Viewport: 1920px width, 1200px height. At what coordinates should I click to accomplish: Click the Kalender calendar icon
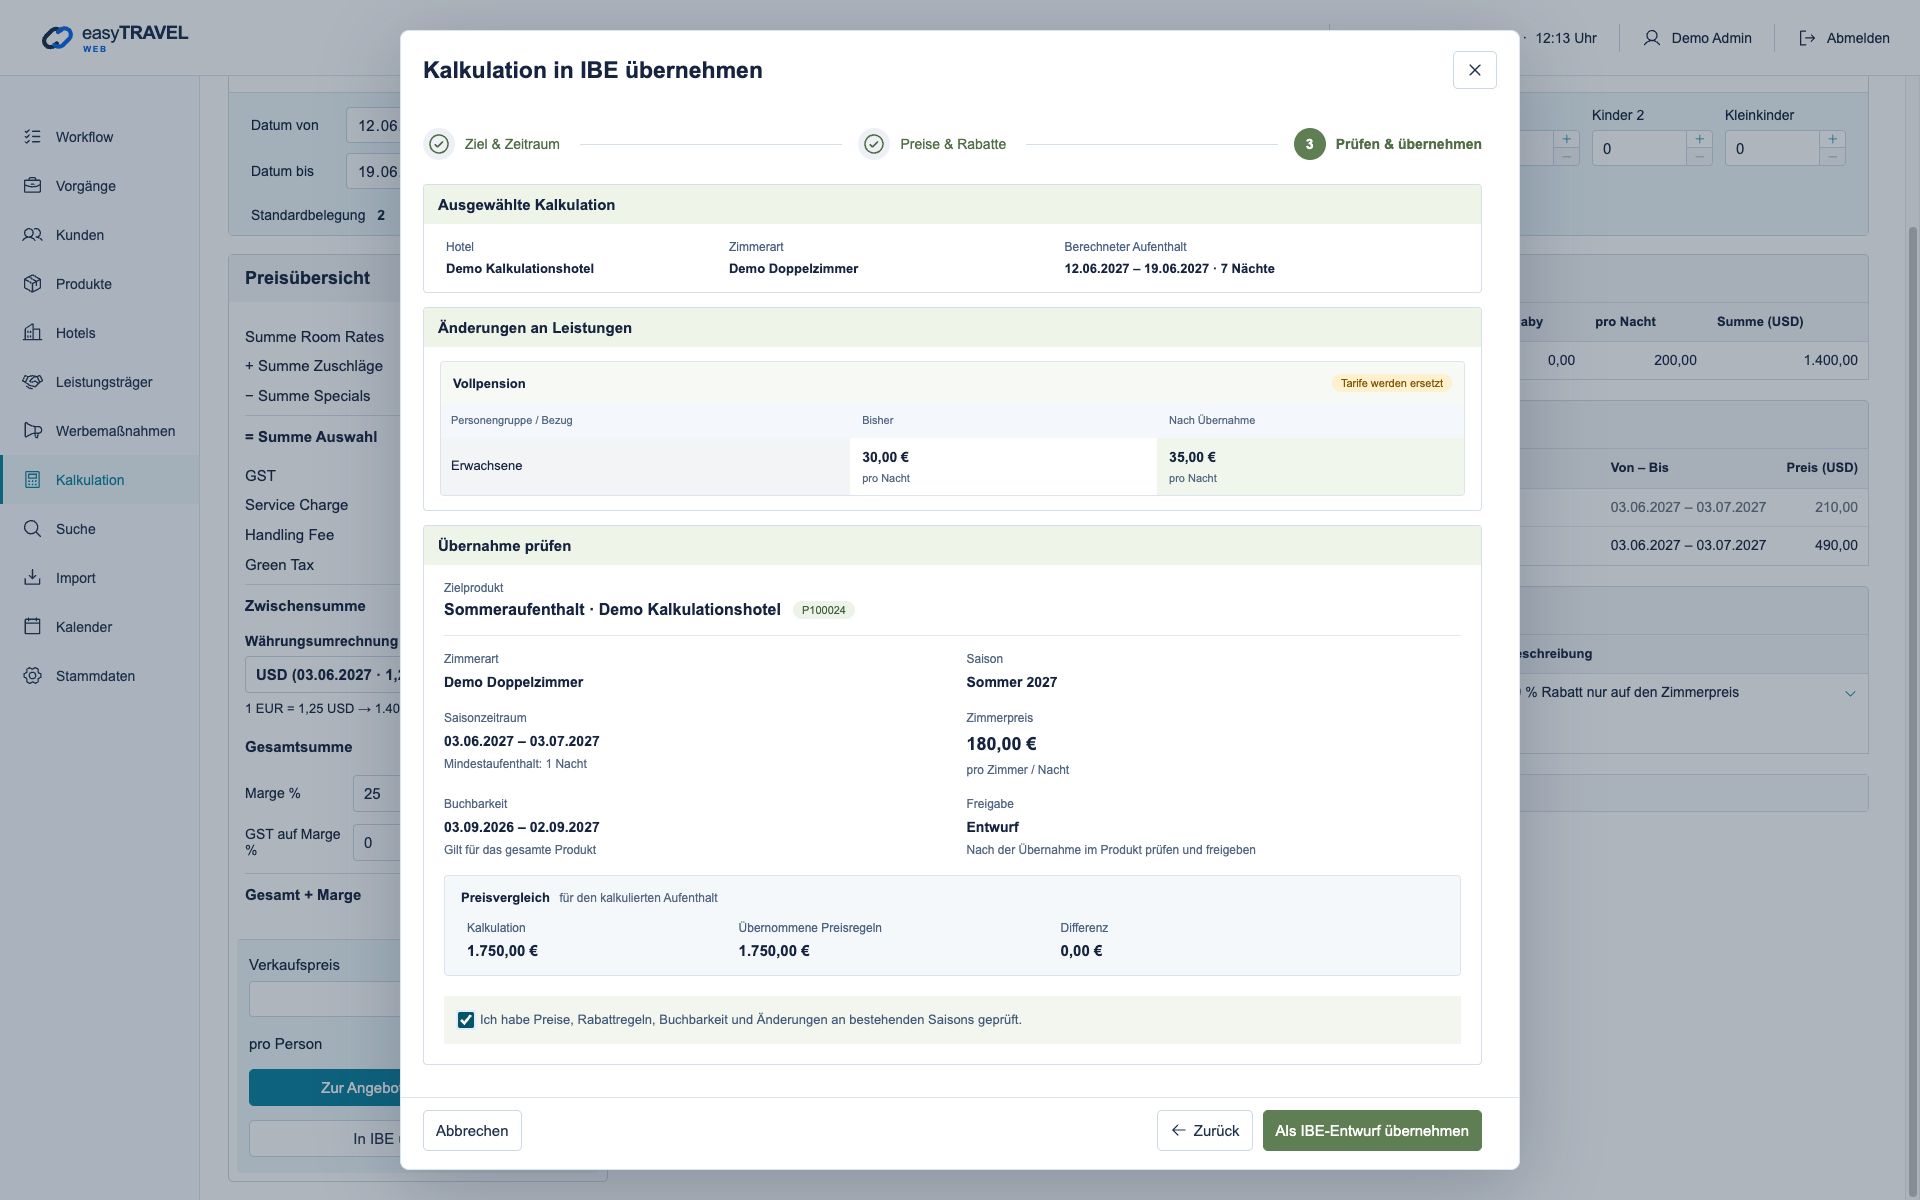pos(33,627)
